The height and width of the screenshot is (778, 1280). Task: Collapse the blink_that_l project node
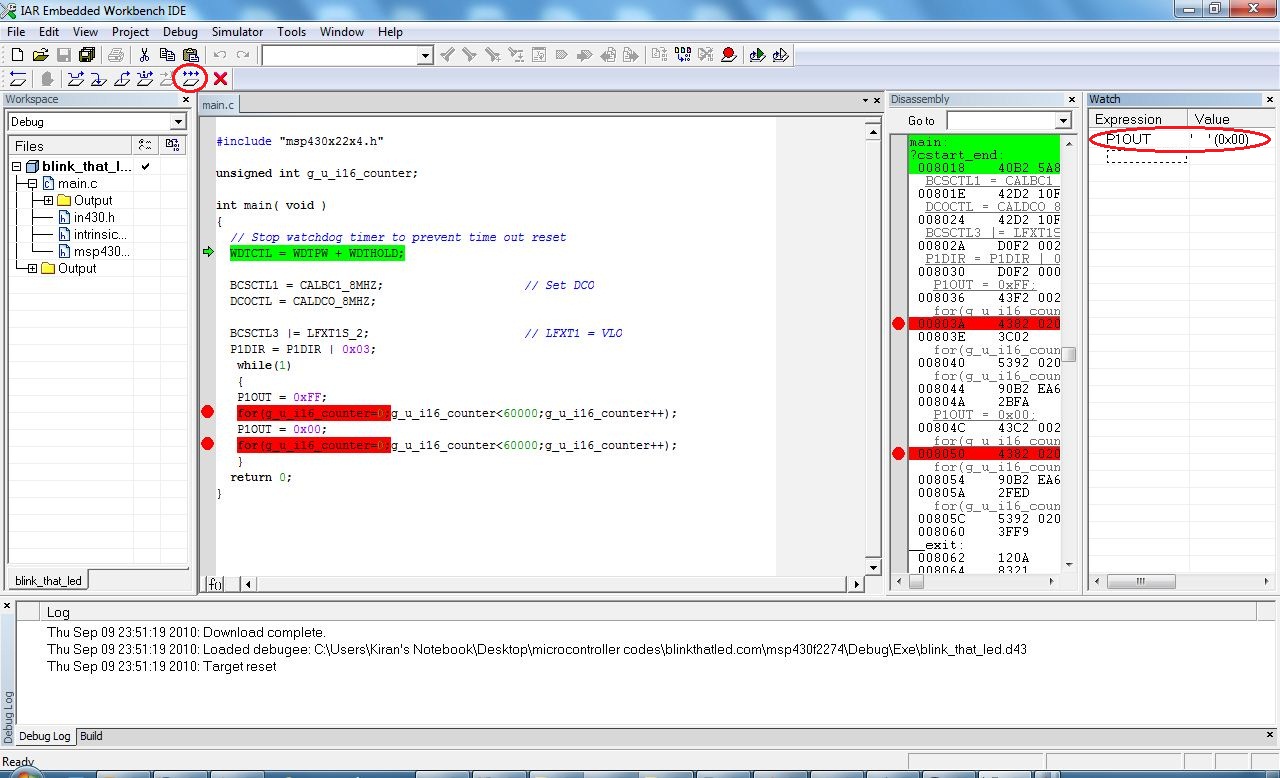pyautogui.click(x=16, y=167)
